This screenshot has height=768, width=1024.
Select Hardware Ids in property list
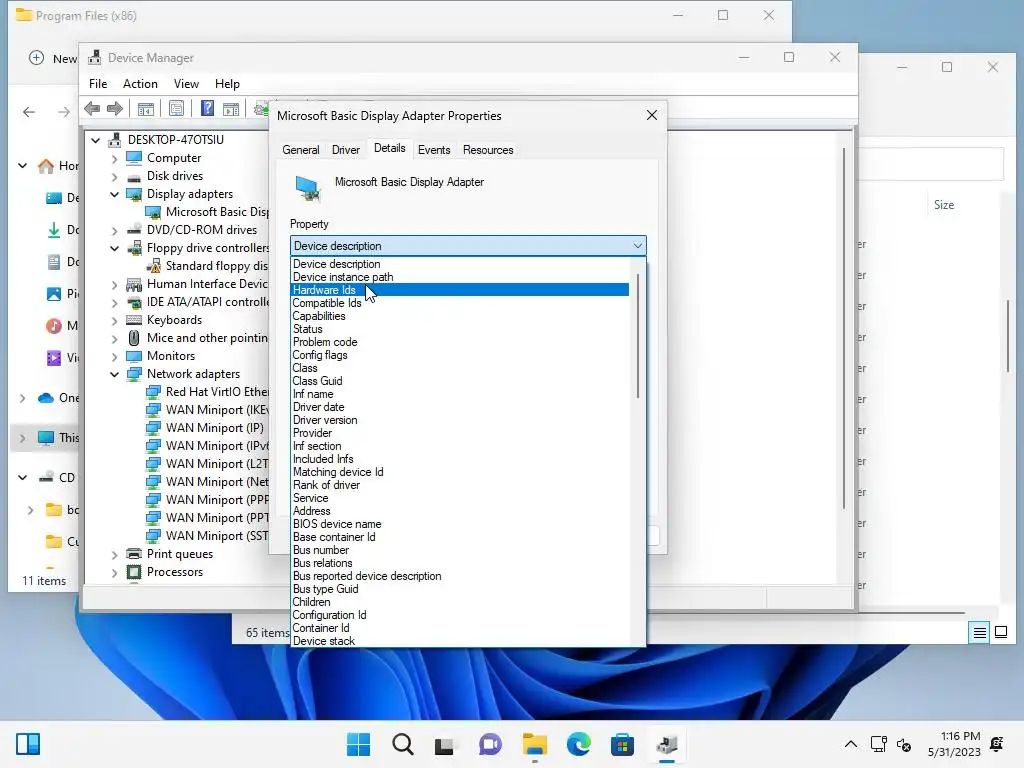click(460, 290)
